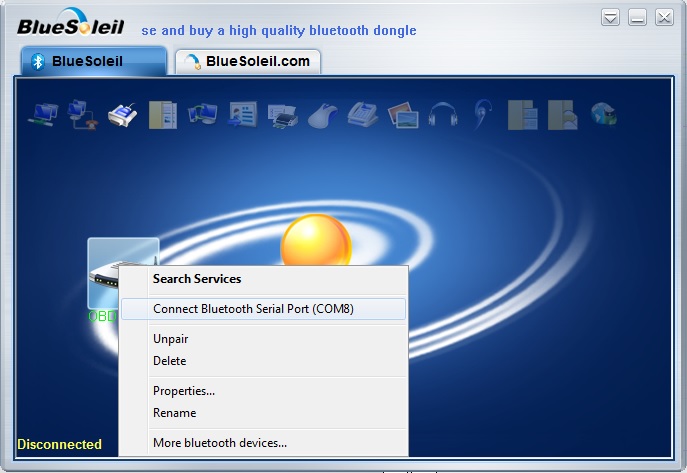Select the Serial Port connector icon

tap(122, 115)
